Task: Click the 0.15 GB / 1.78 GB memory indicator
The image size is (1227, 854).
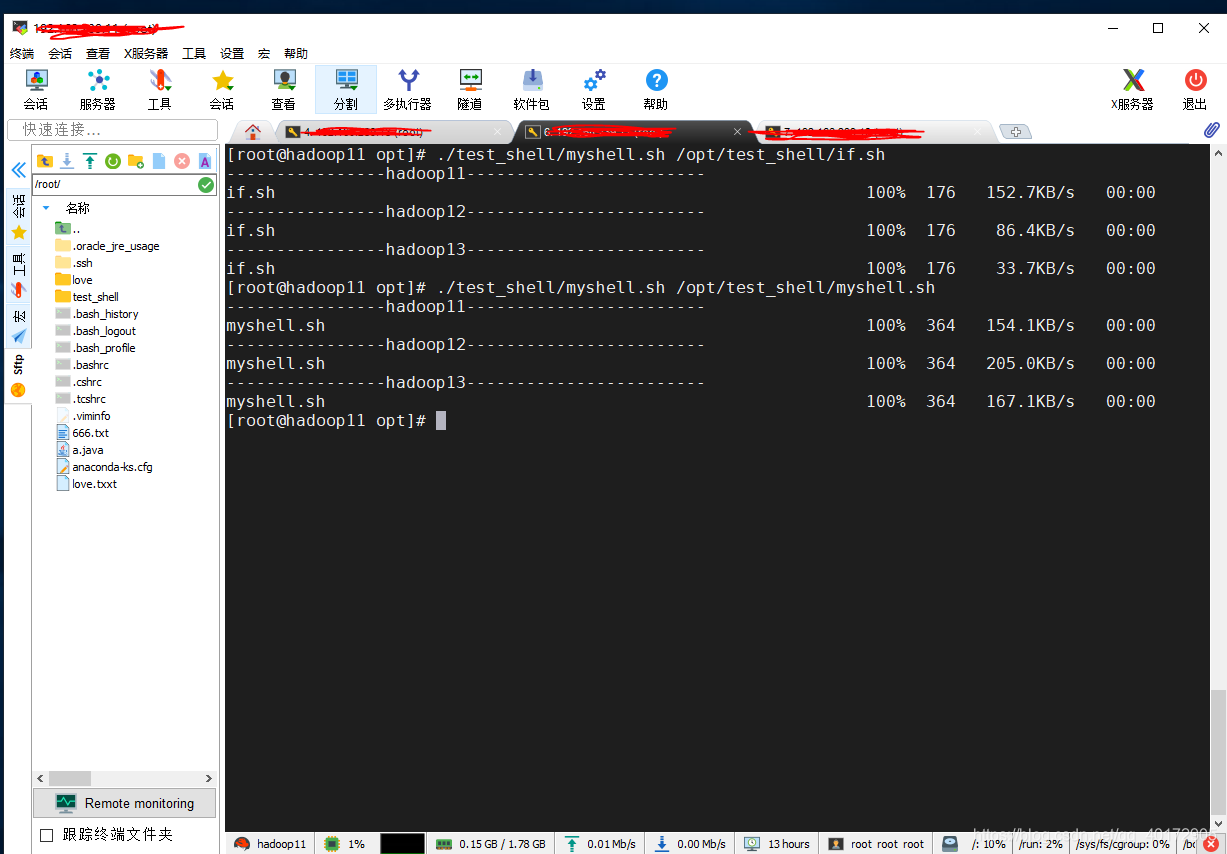Action: pos(491,844)
